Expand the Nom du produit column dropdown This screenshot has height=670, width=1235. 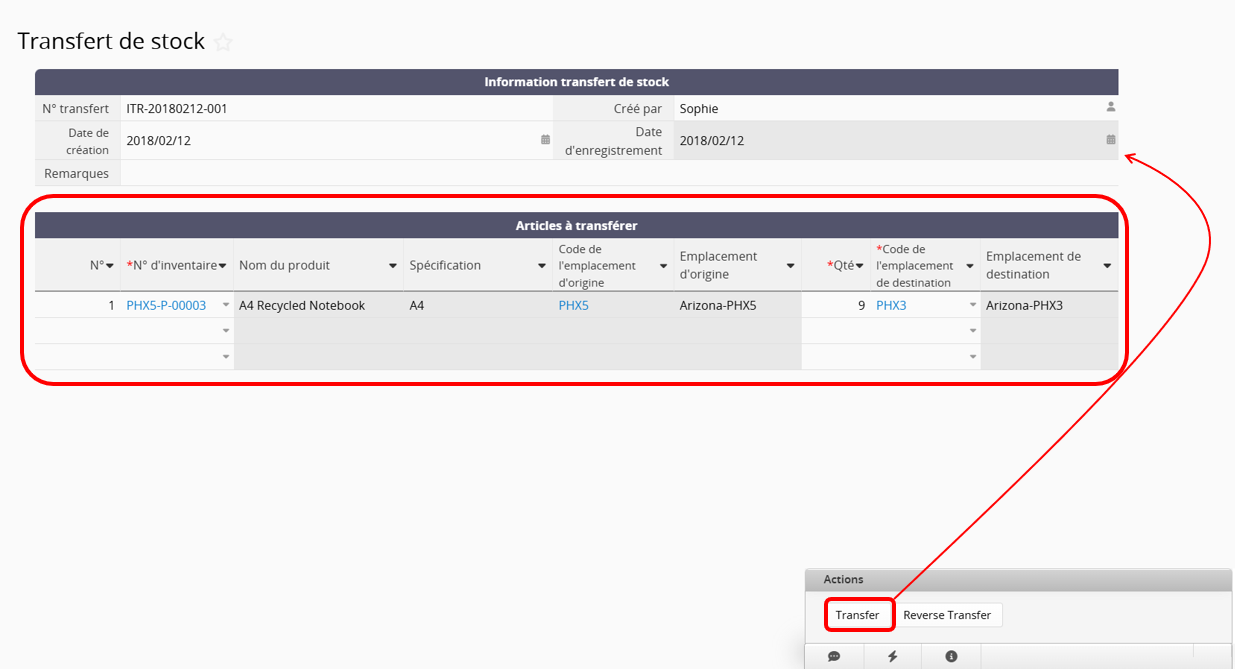coord(392,266)
